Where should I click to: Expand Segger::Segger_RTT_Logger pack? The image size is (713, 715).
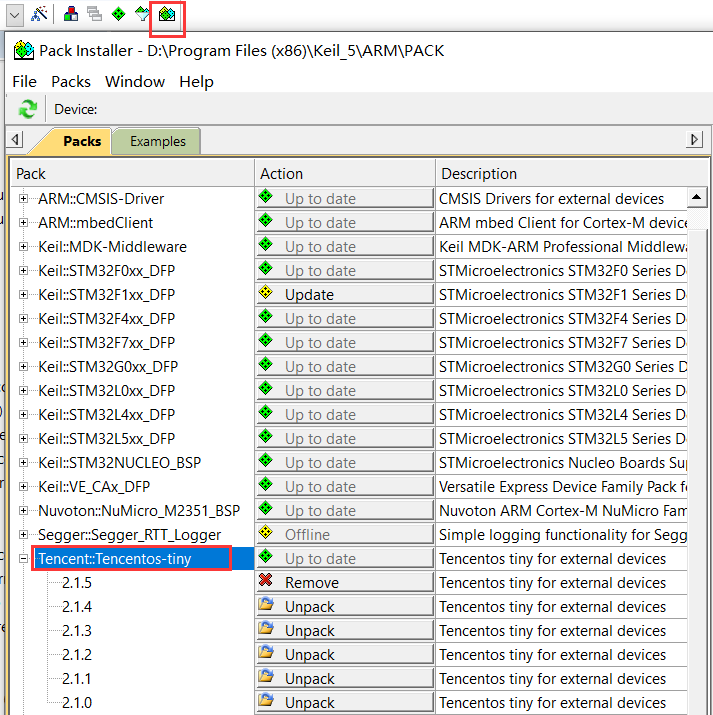coord(23,534)
